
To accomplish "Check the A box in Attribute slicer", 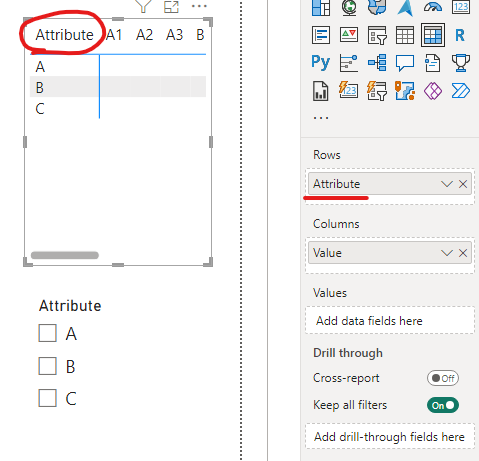I will [x=47, y=333].
